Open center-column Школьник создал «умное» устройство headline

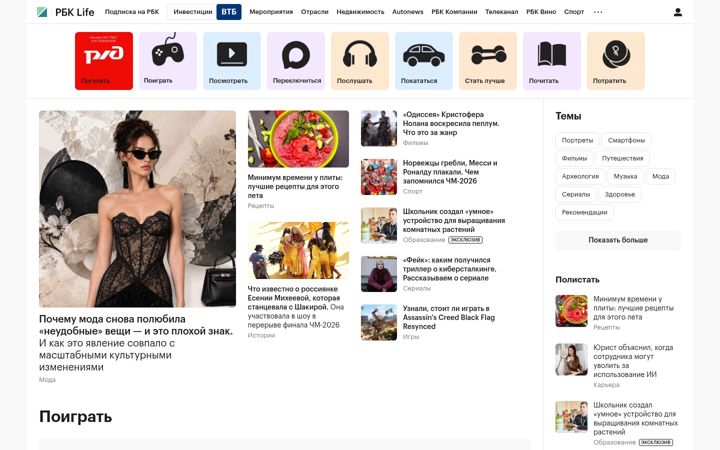[454, 220]
